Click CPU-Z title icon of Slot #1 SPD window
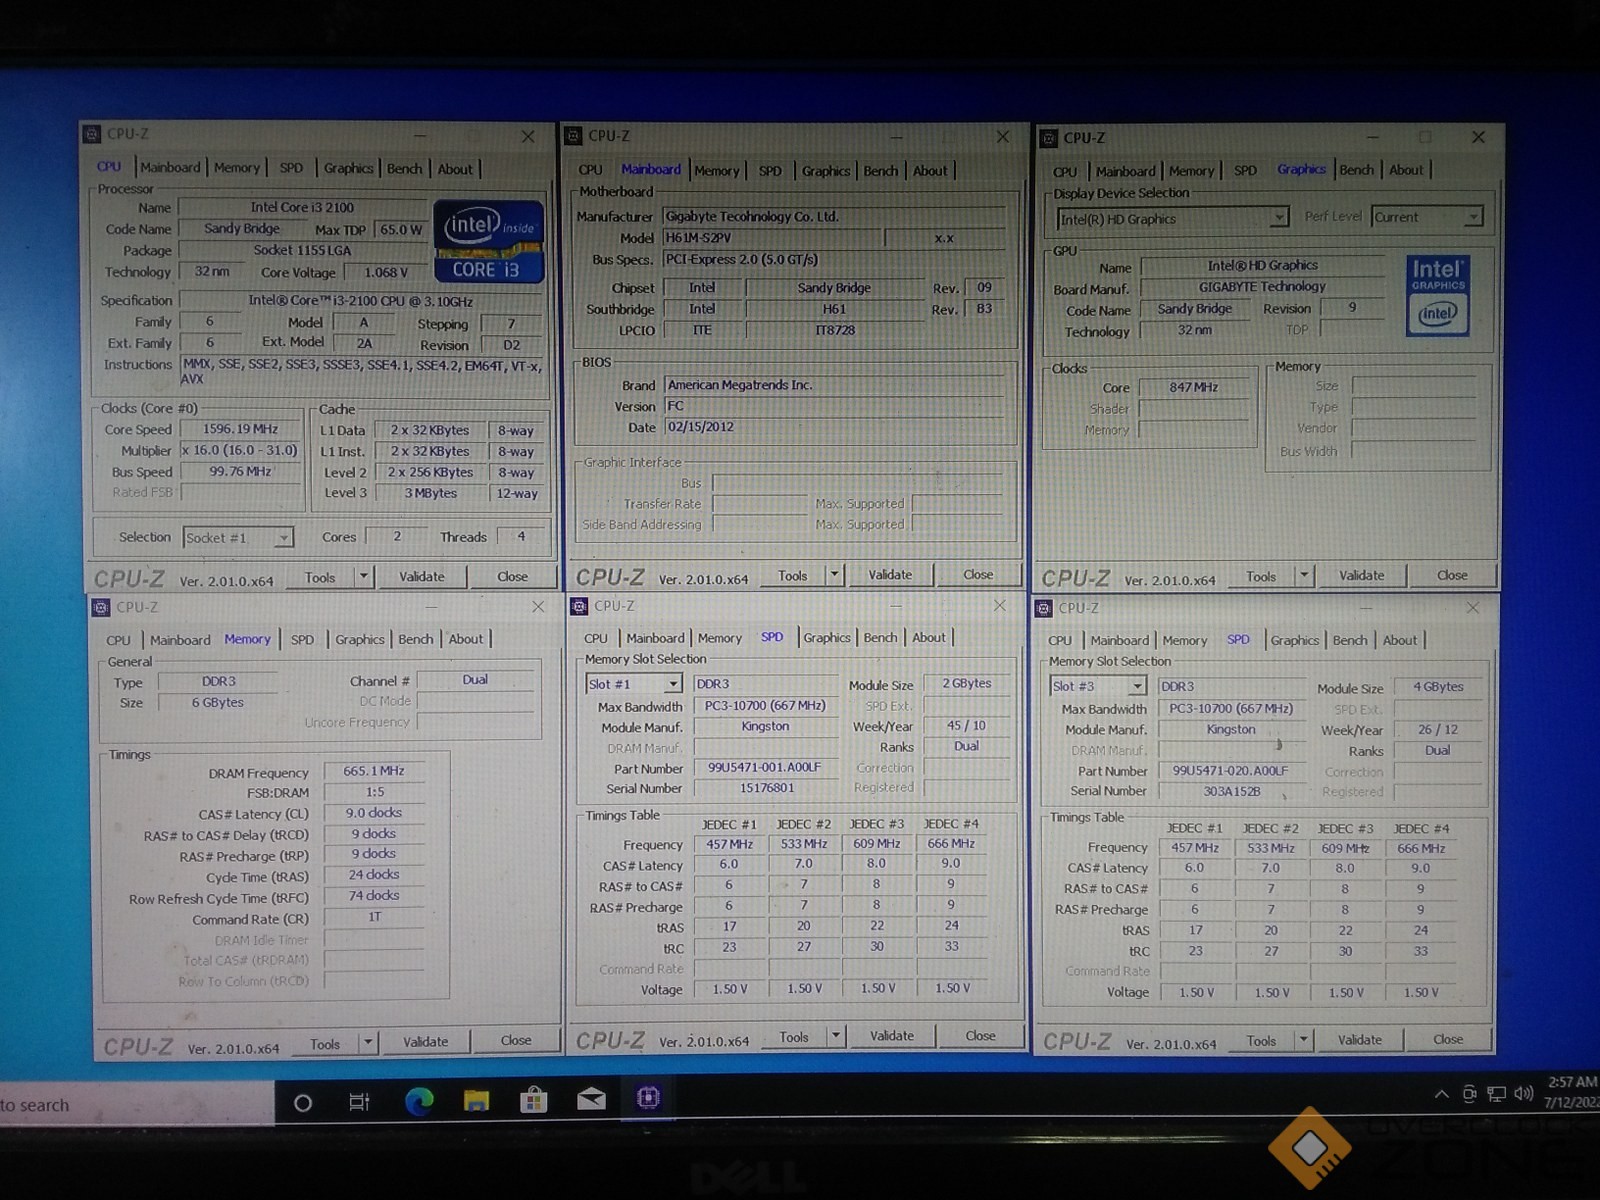Viewport: 1600px width, 1200px height. [x=579, y=606]
